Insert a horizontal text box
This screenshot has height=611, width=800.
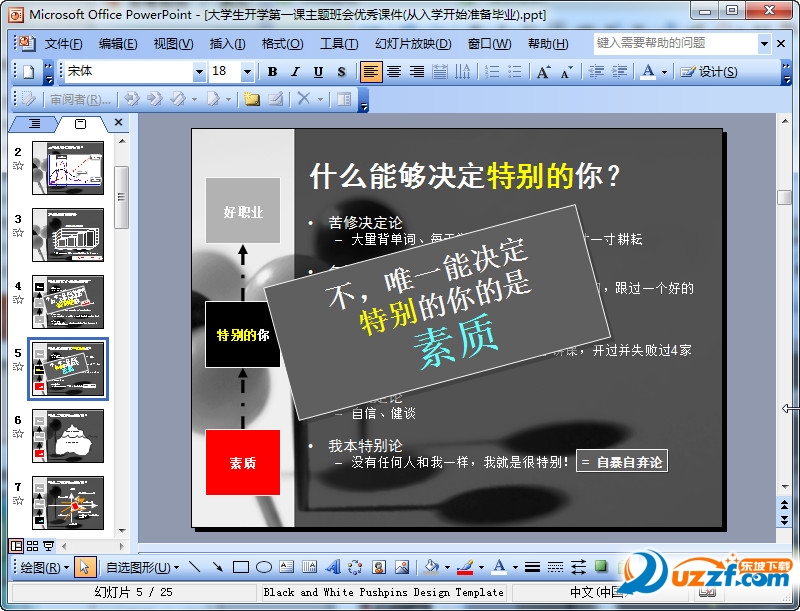click(x=287, y=567)
